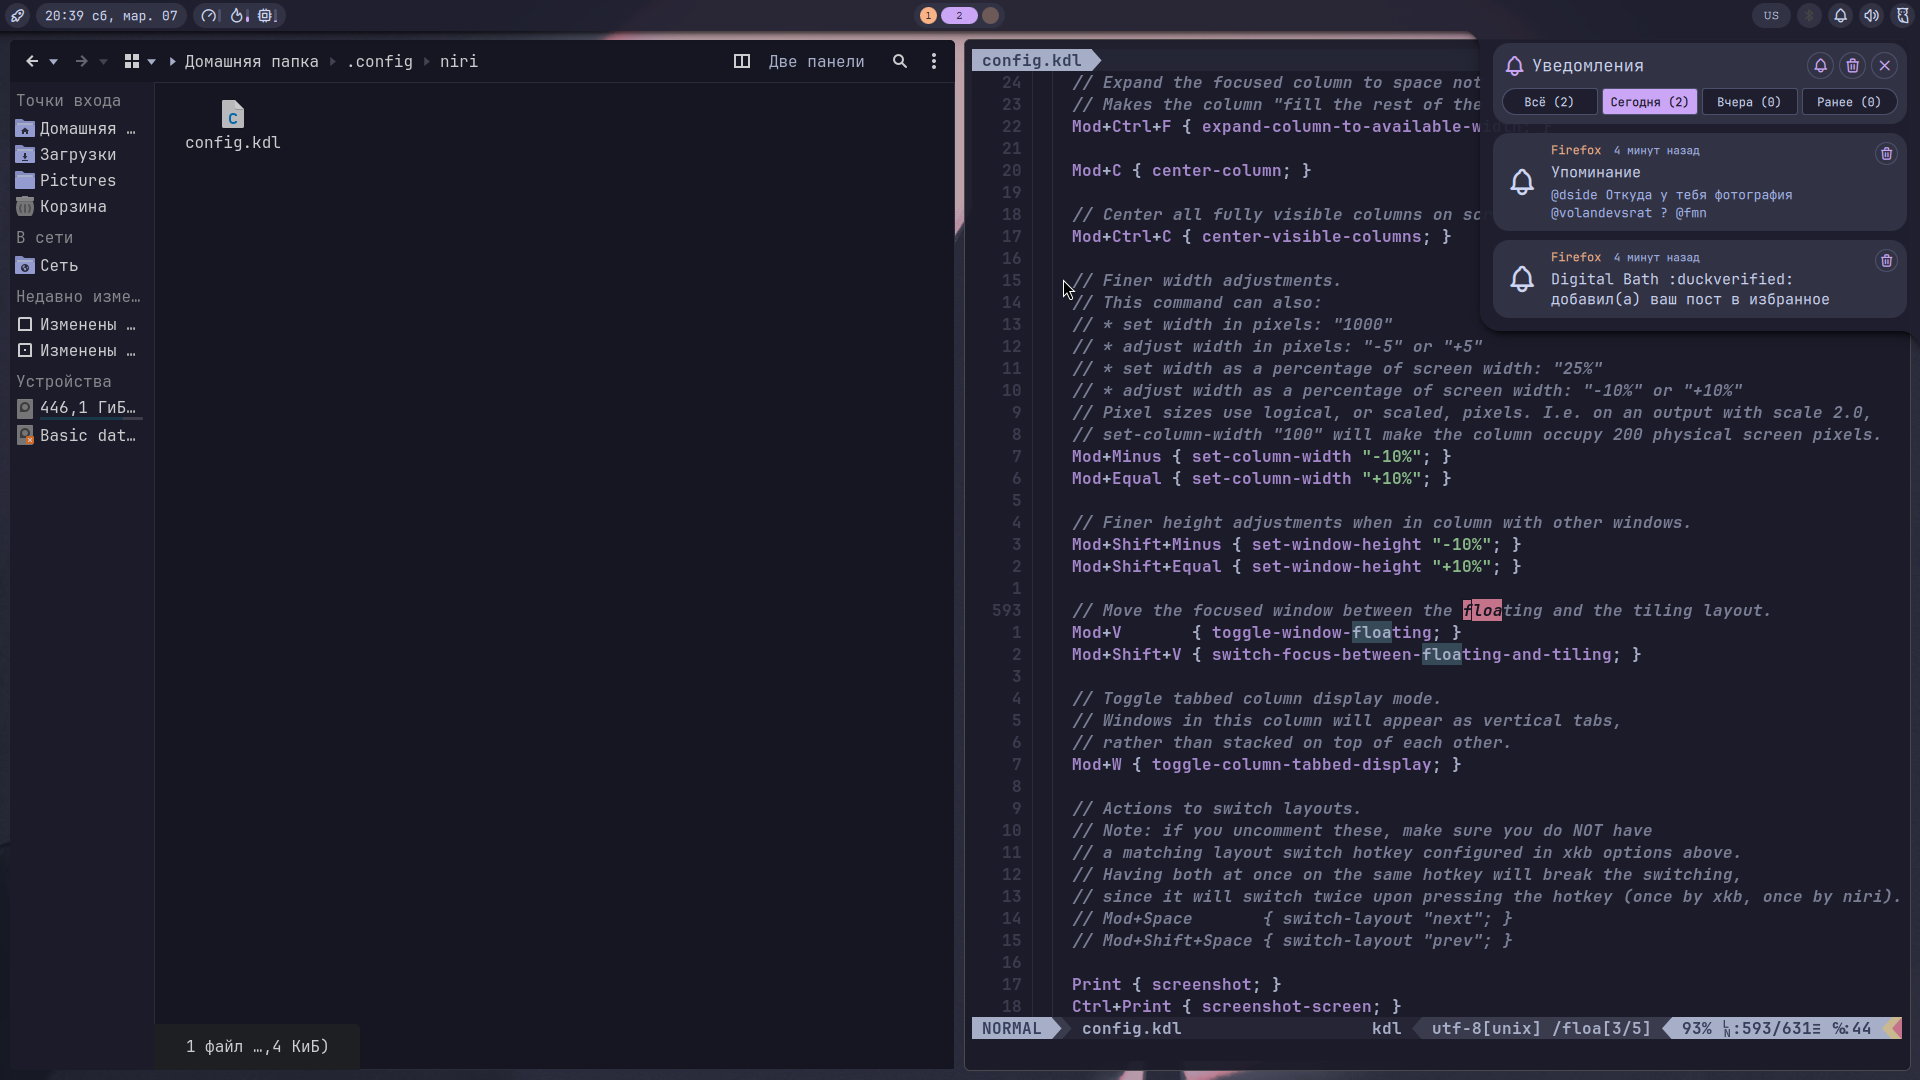Click the volume icon in top bar

(x=1871, y=15)
